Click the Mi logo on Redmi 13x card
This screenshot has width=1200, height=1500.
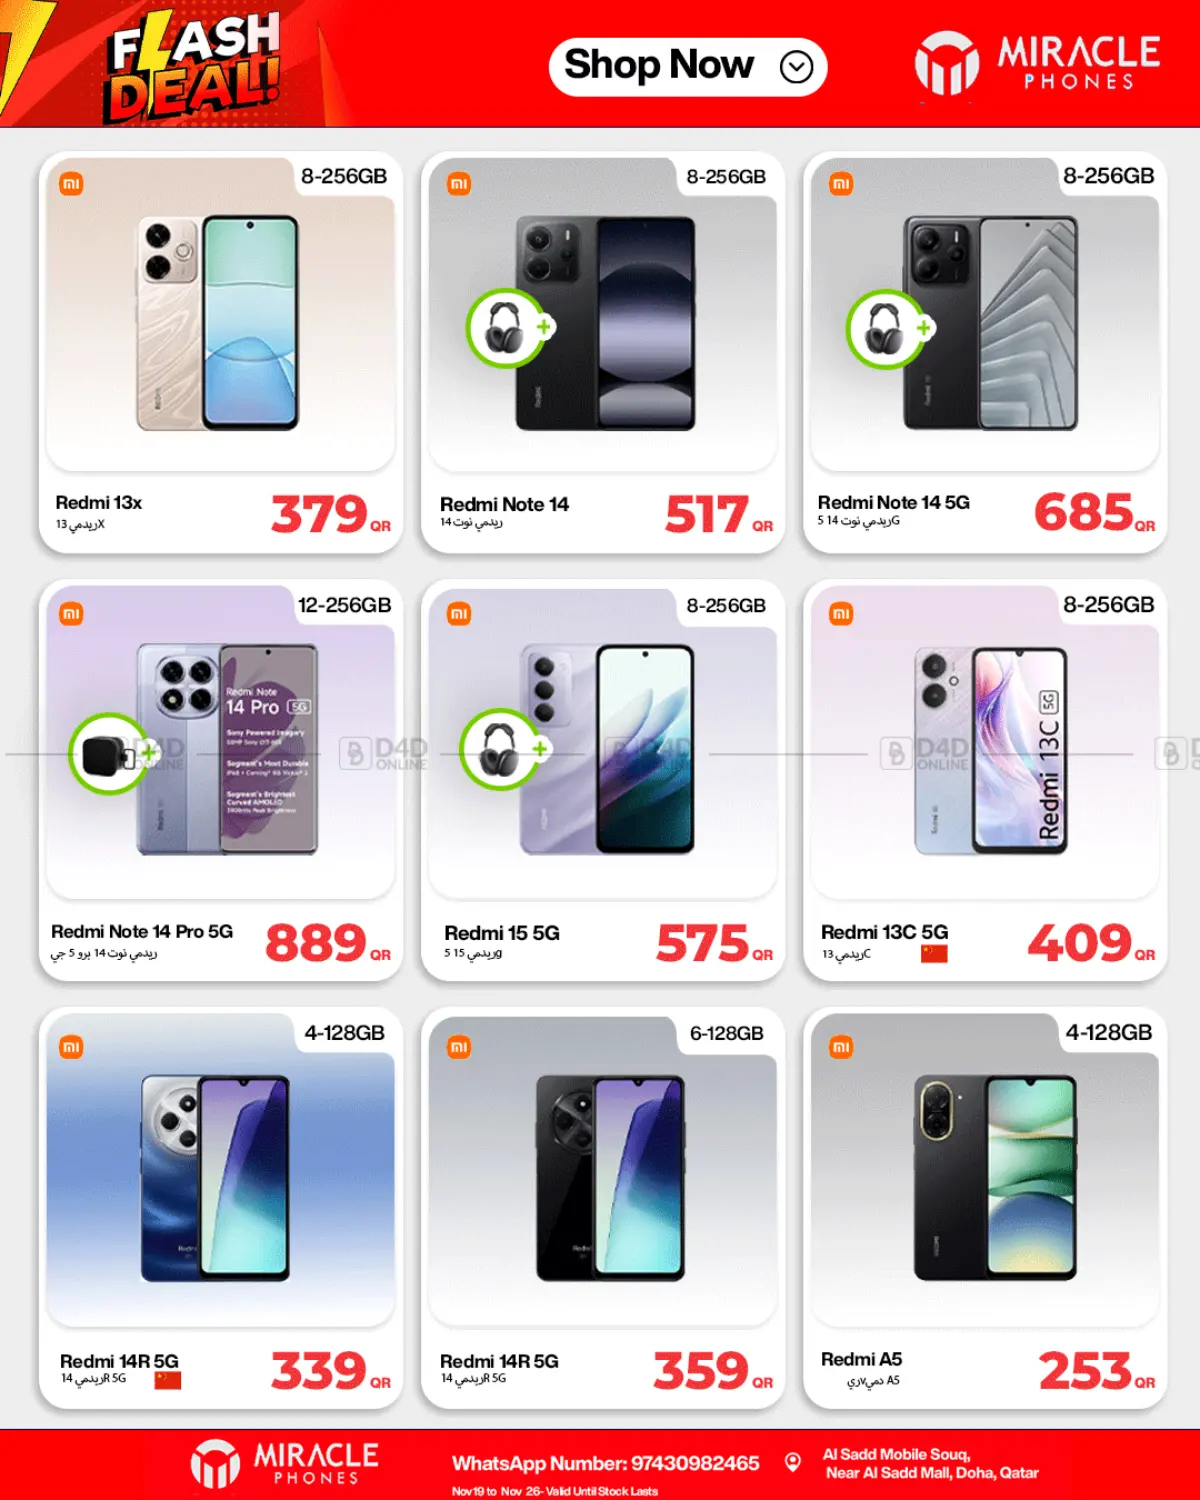71,184
